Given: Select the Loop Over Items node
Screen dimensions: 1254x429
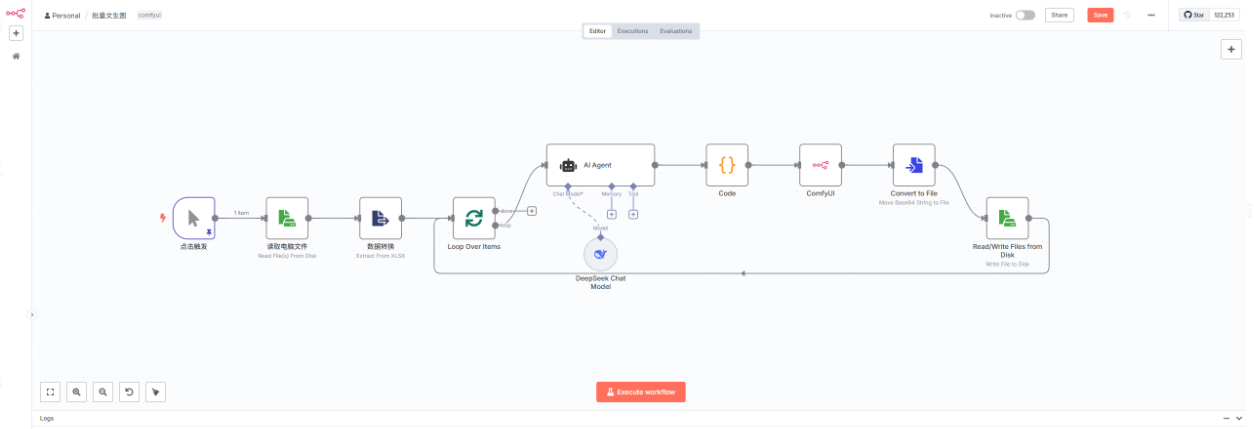Looking at the screenshot, I should tap(474, 218).
